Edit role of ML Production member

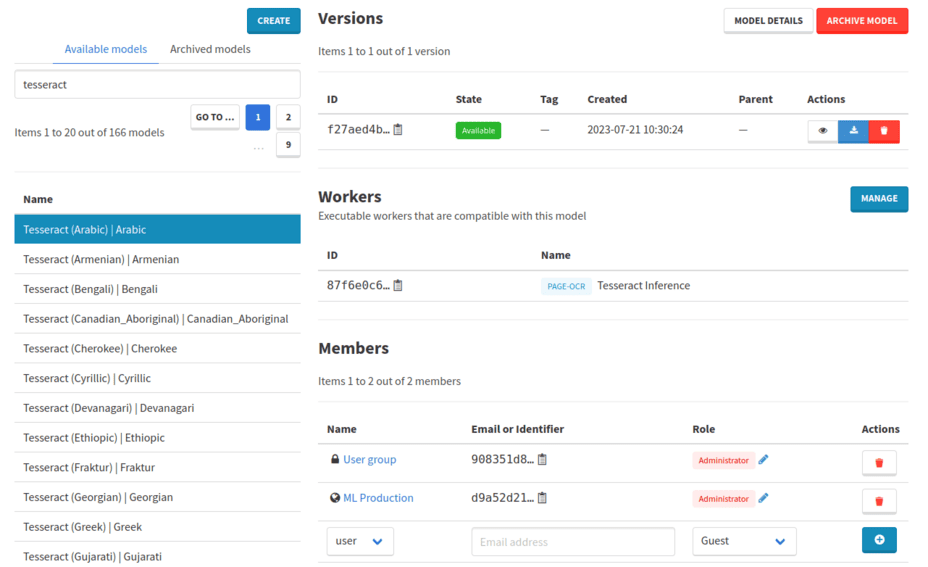[x=763, y=498]
